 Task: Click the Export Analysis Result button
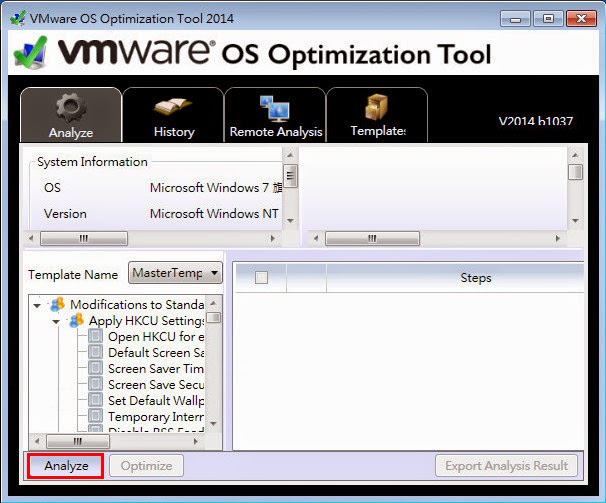[506, 465]
